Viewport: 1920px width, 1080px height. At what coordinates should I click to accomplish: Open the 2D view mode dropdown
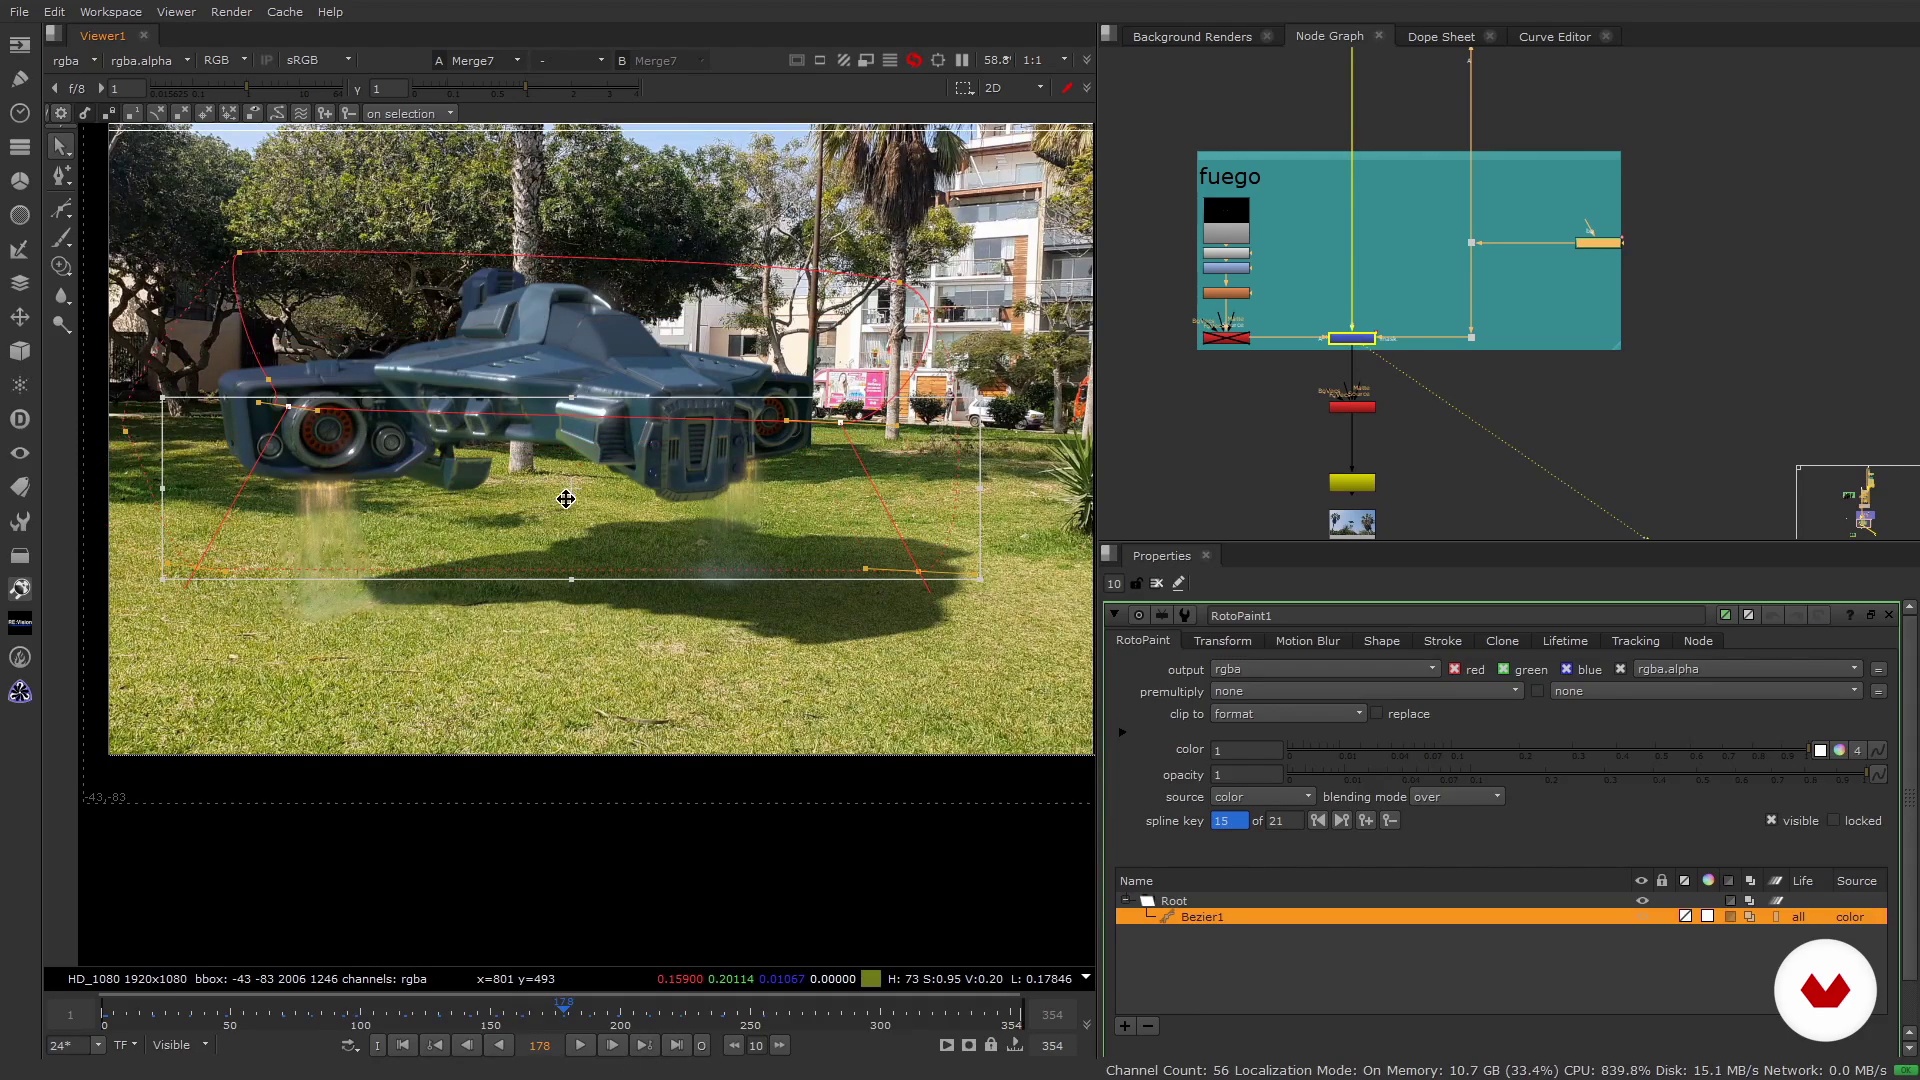click(x=1014, y=88)
